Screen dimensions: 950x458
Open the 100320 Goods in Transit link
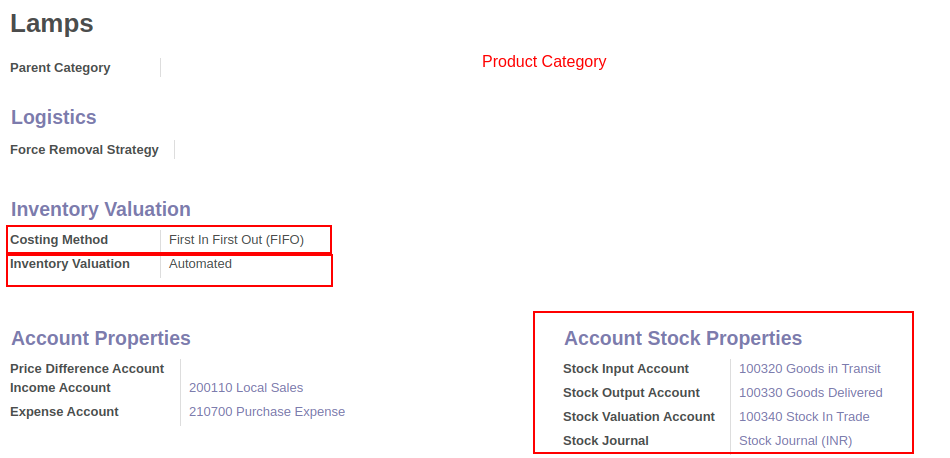pos(809,368)
